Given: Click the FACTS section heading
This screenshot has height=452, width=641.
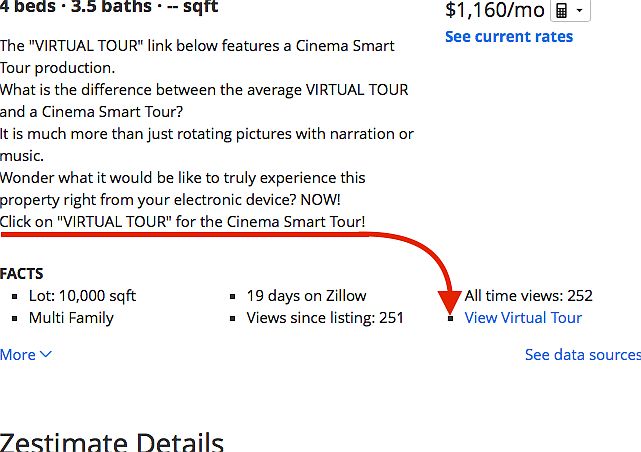Looking at the screenshot, I should click(22, 274).
